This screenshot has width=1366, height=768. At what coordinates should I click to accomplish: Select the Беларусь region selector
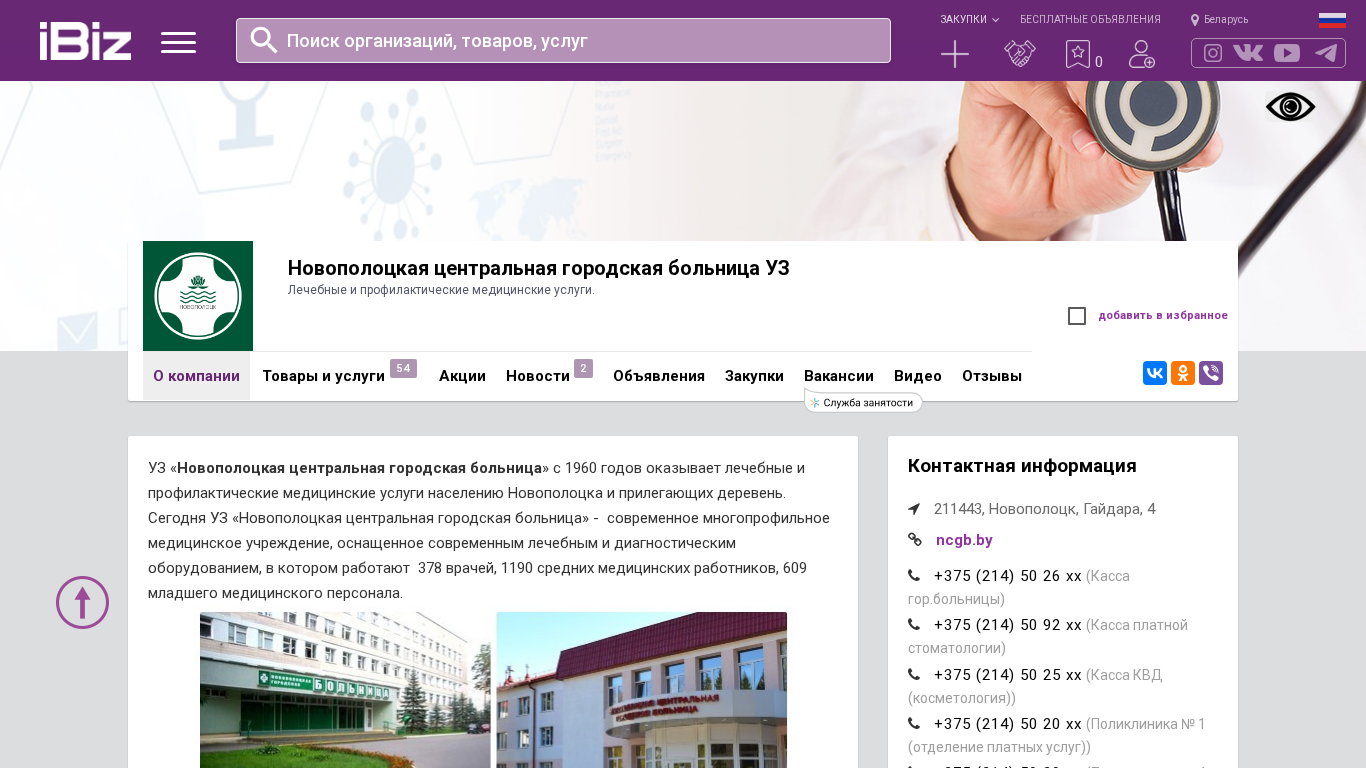(x=1219, y=20)
